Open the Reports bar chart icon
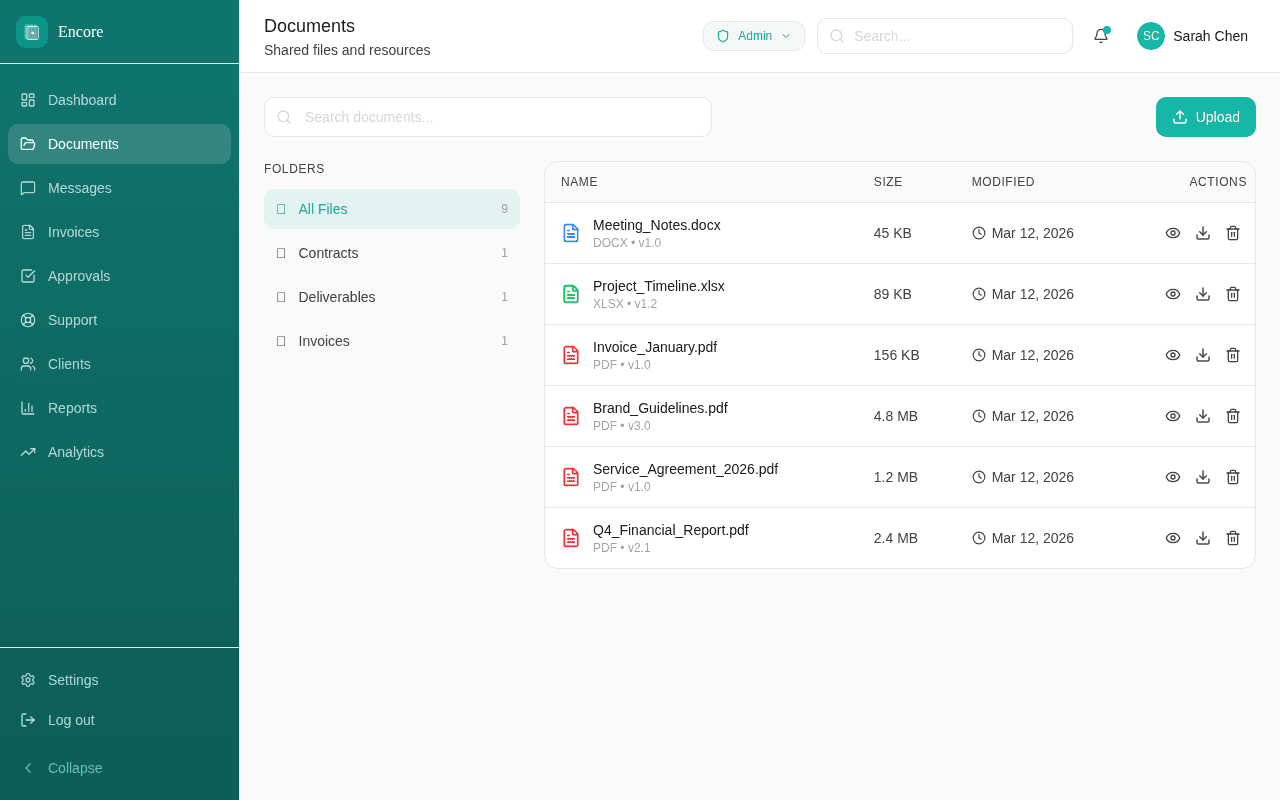The image size is (1280, 800). pyautogui.click(x=28, y=408)
